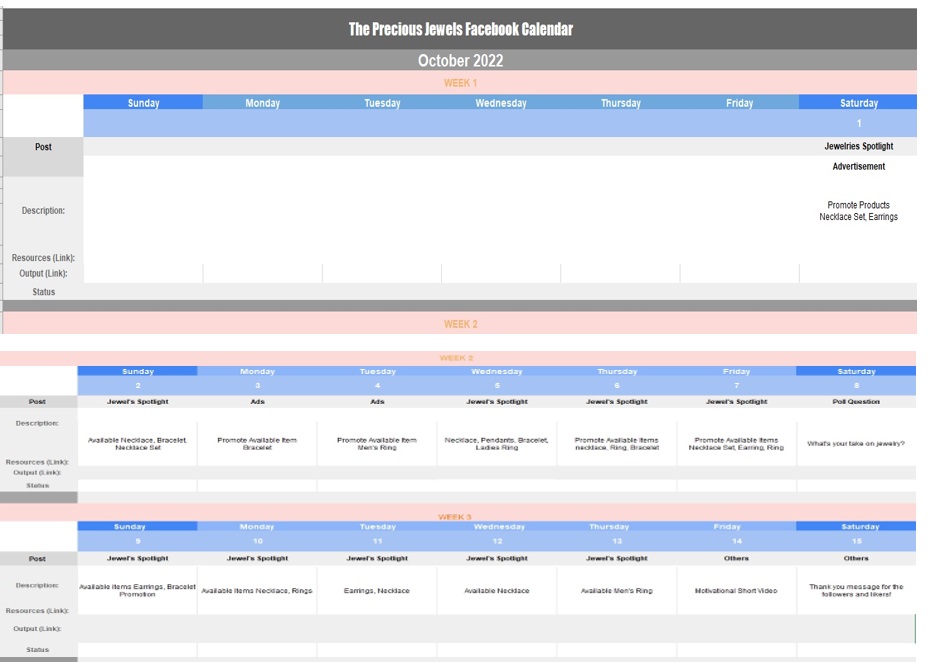Select the 'Available Necklace' description cell
This screenshot has height=671, width=931.
click(497, 591)
